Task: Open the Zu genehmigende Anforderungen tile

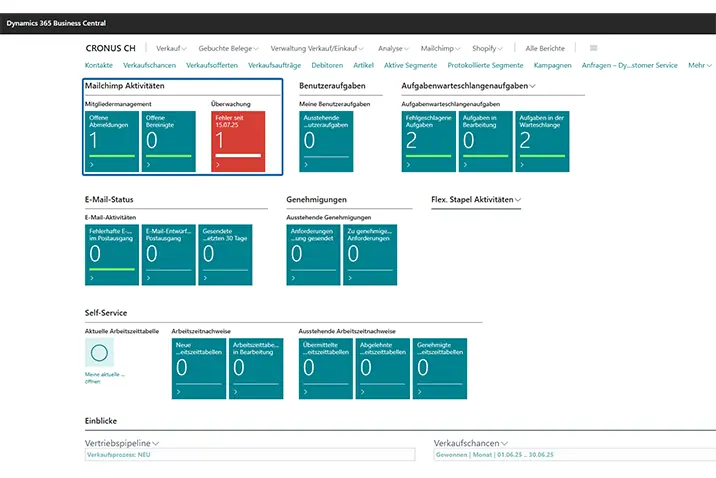Action: [370, 255]
